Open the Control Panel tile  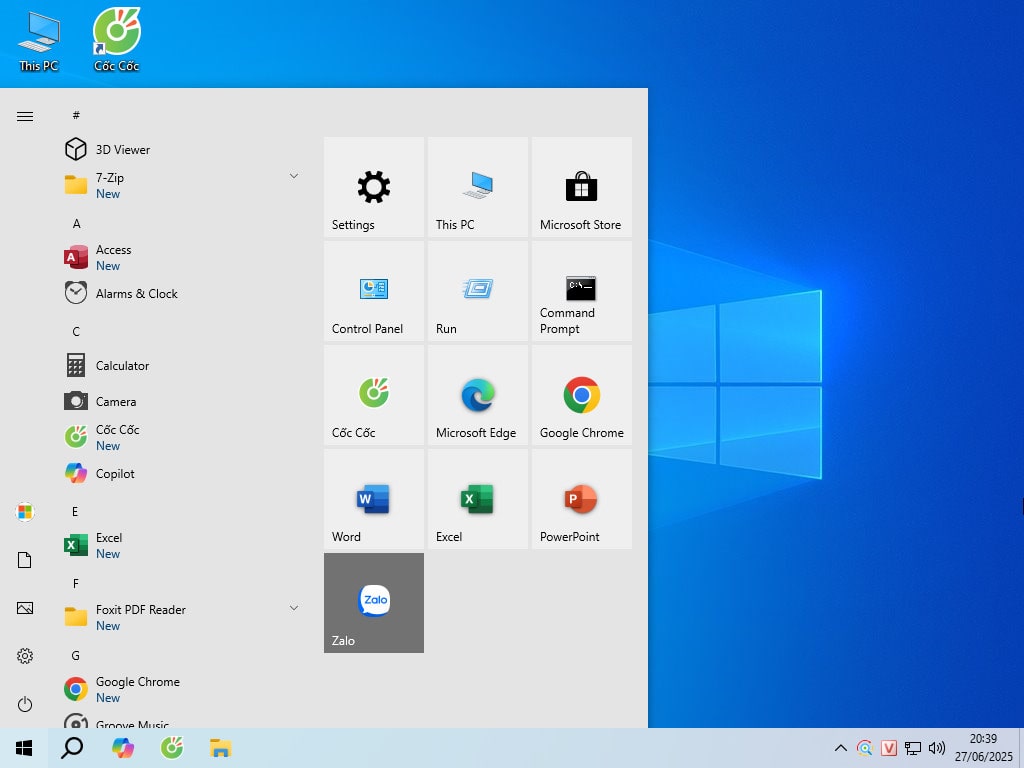tap(373, 291)
